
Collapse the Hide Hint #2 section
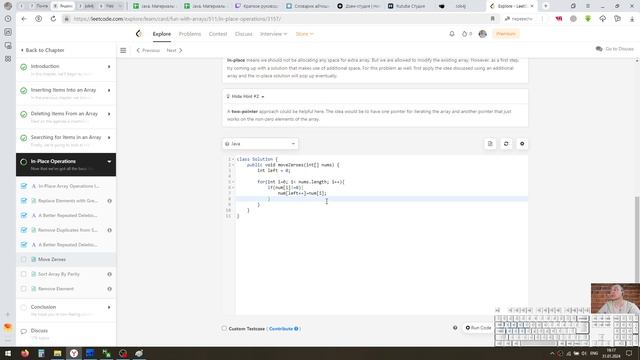(245, 96)
